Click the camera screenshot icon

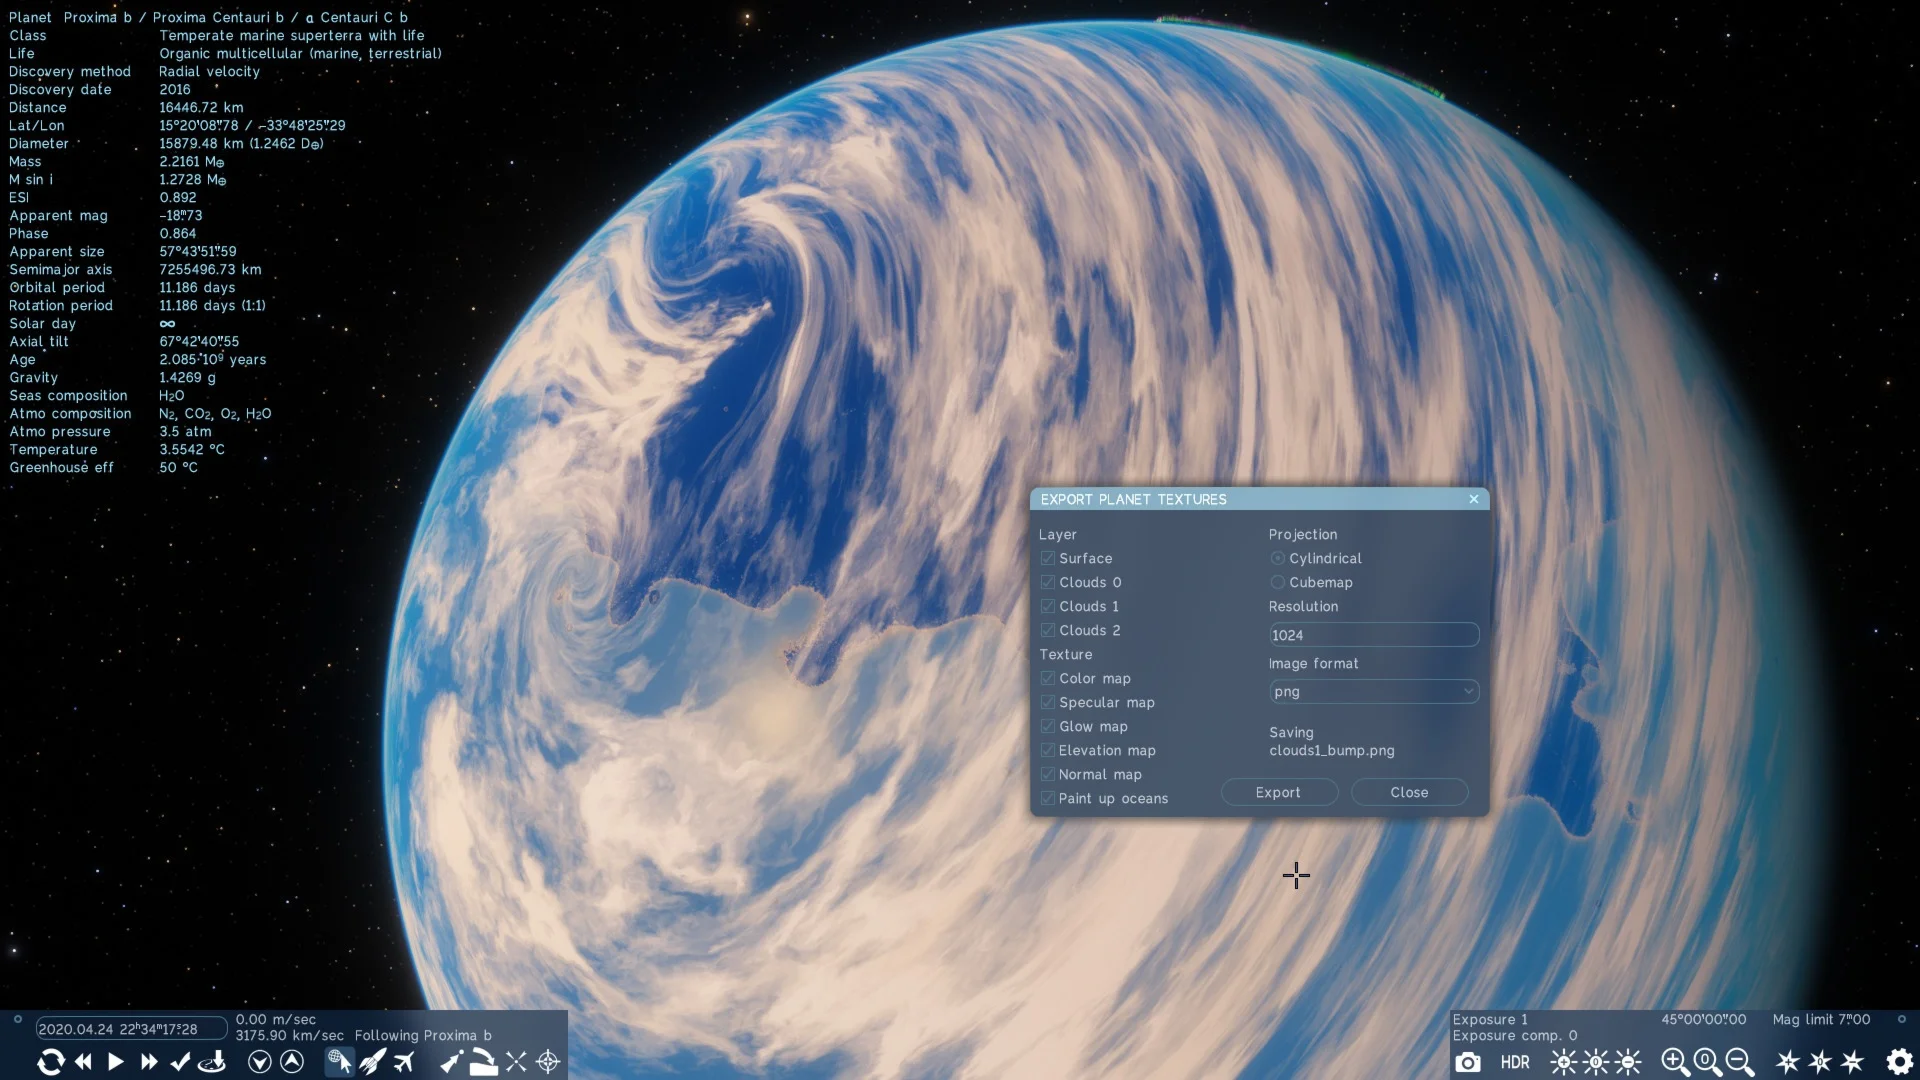(1467, 1062)
